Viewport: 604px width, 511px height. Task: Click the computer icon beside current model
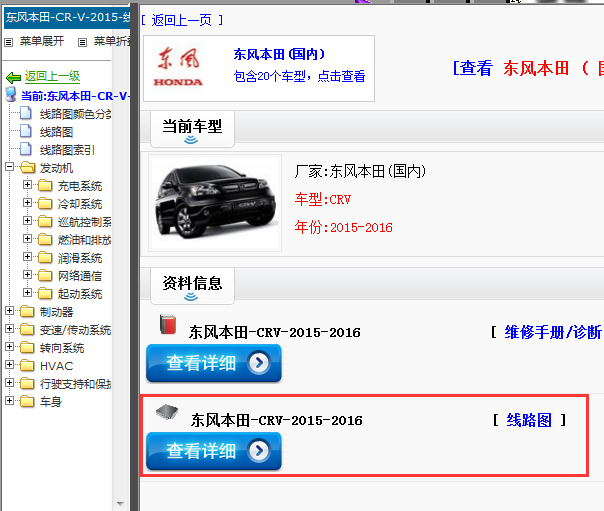11,95
